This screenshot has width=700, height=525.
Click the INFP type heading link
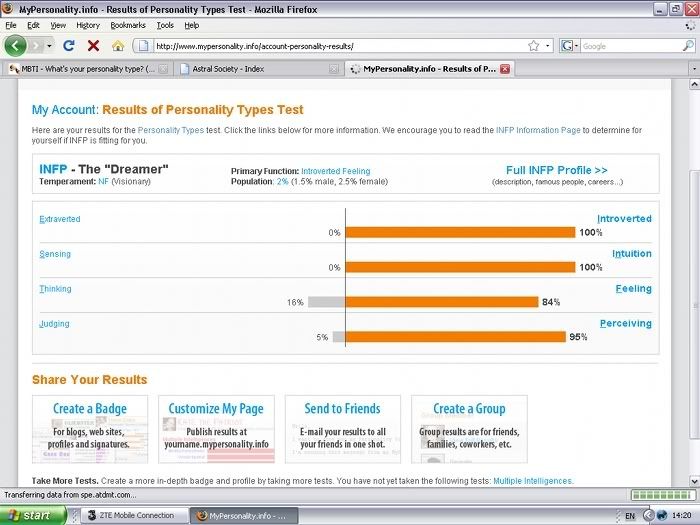[x=53, y=169]
